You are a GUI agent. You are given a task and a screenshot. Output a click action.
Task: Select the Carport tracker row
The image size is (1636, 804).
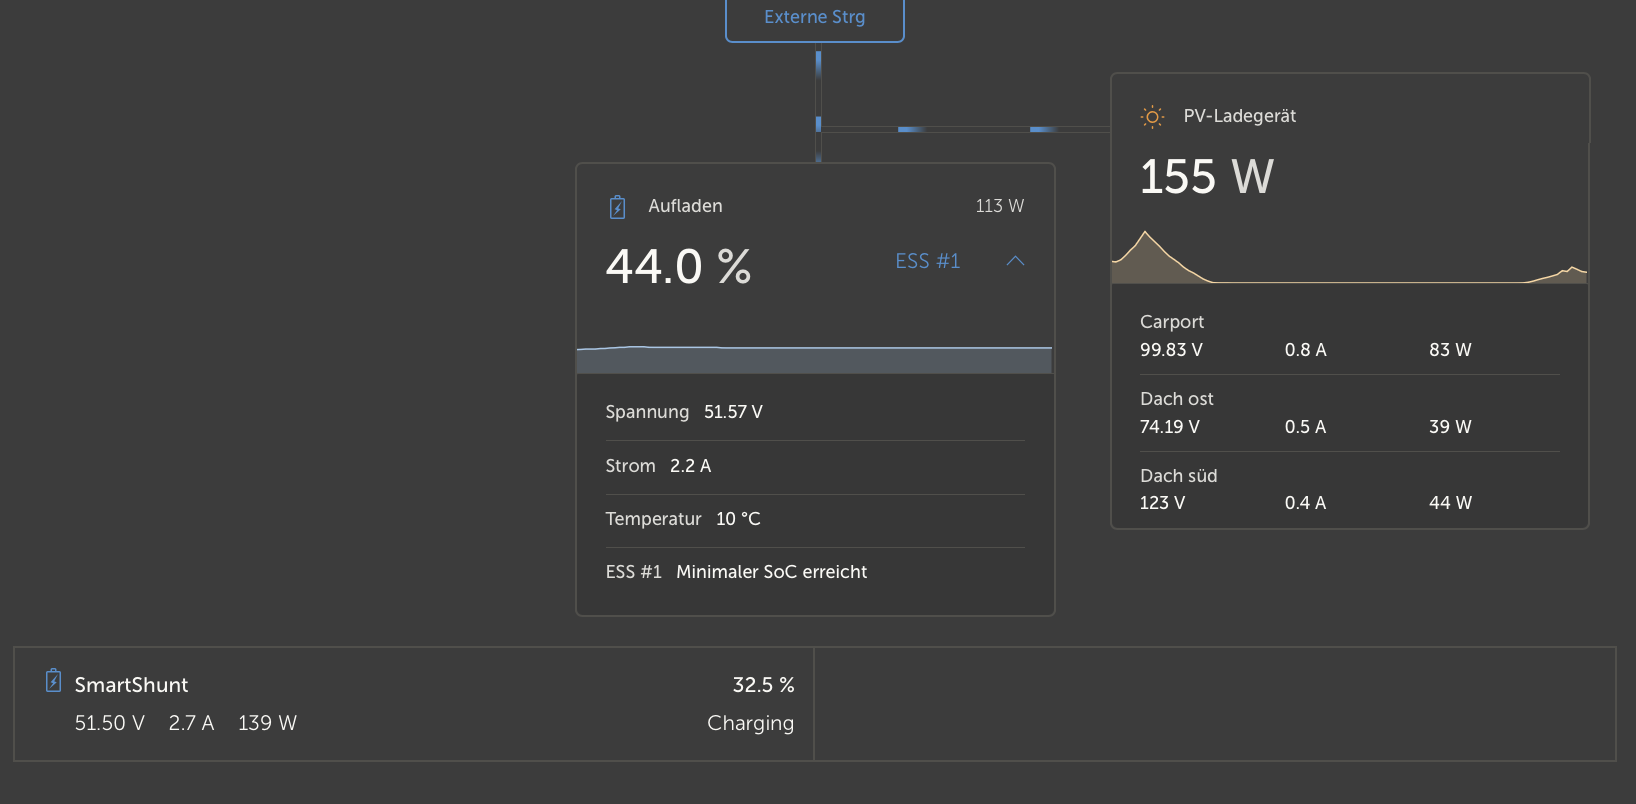click(1349, 337)
